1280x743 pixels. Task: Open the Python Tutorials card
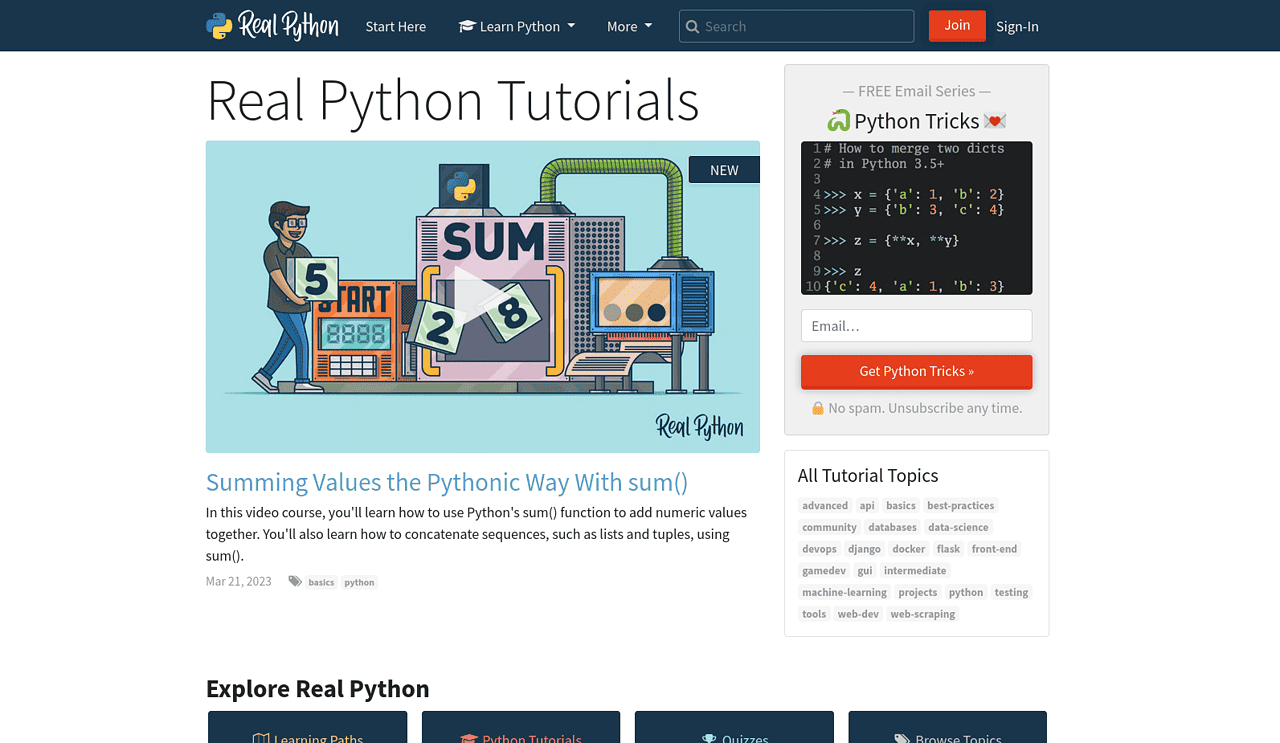[x=521, y=727]
